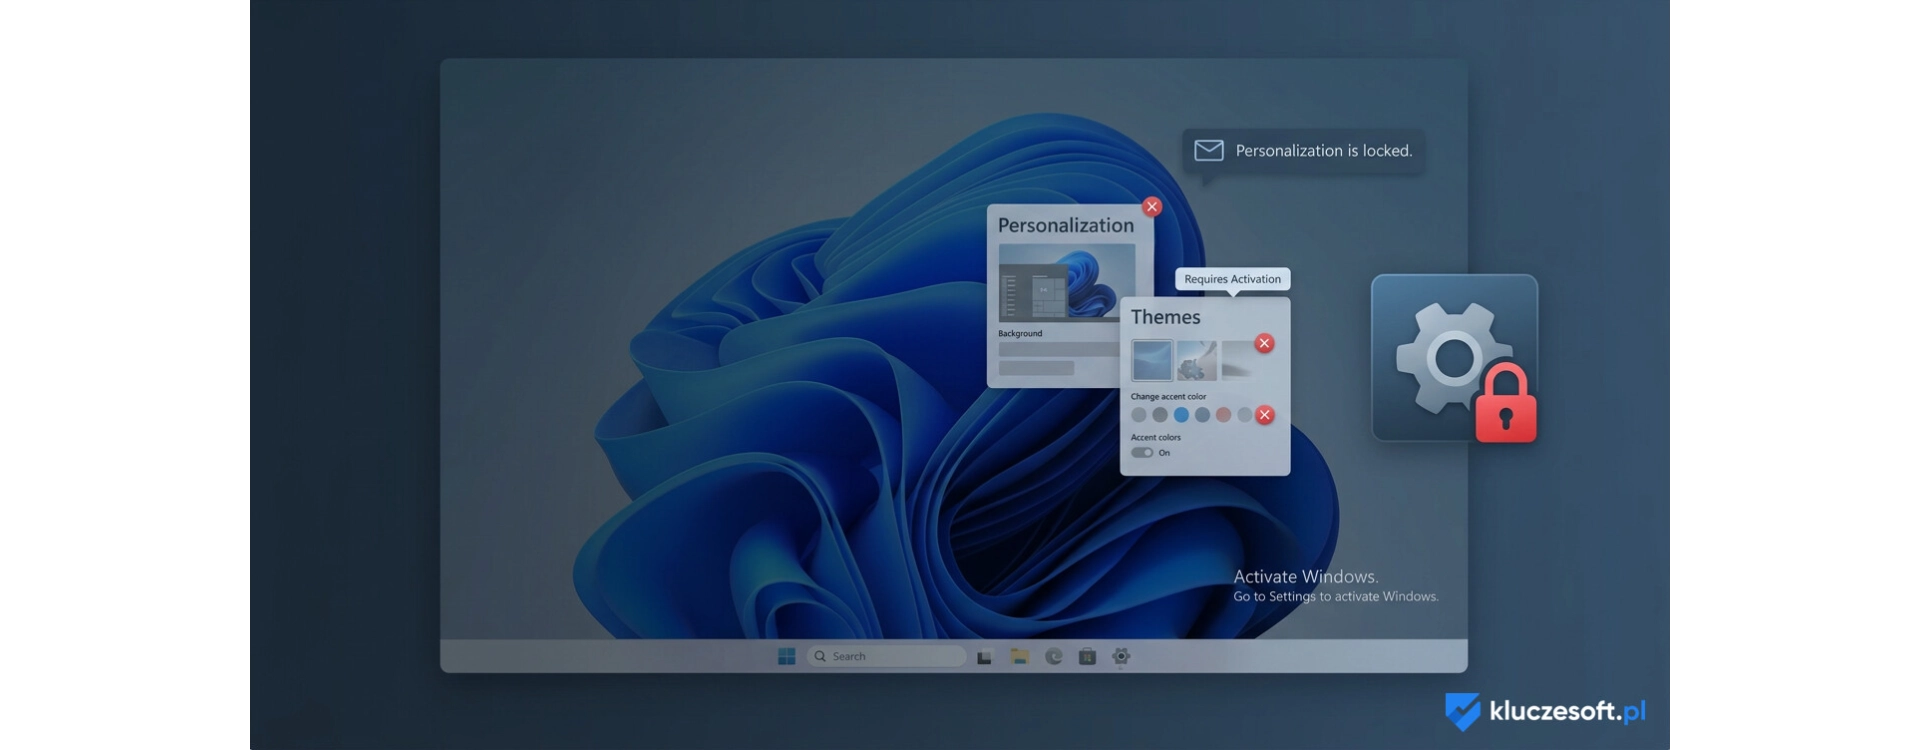1920x750 pixels.
Task: Click red X beside the accent color swatches
Action: (1265, 415)
